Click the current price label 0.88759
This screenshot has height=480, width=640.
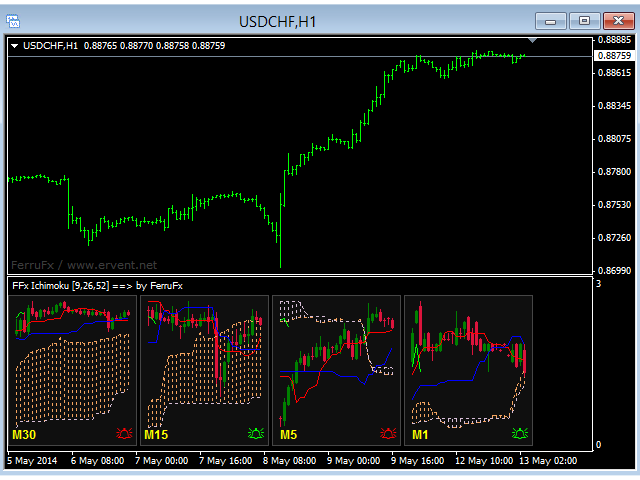[614, 56]
